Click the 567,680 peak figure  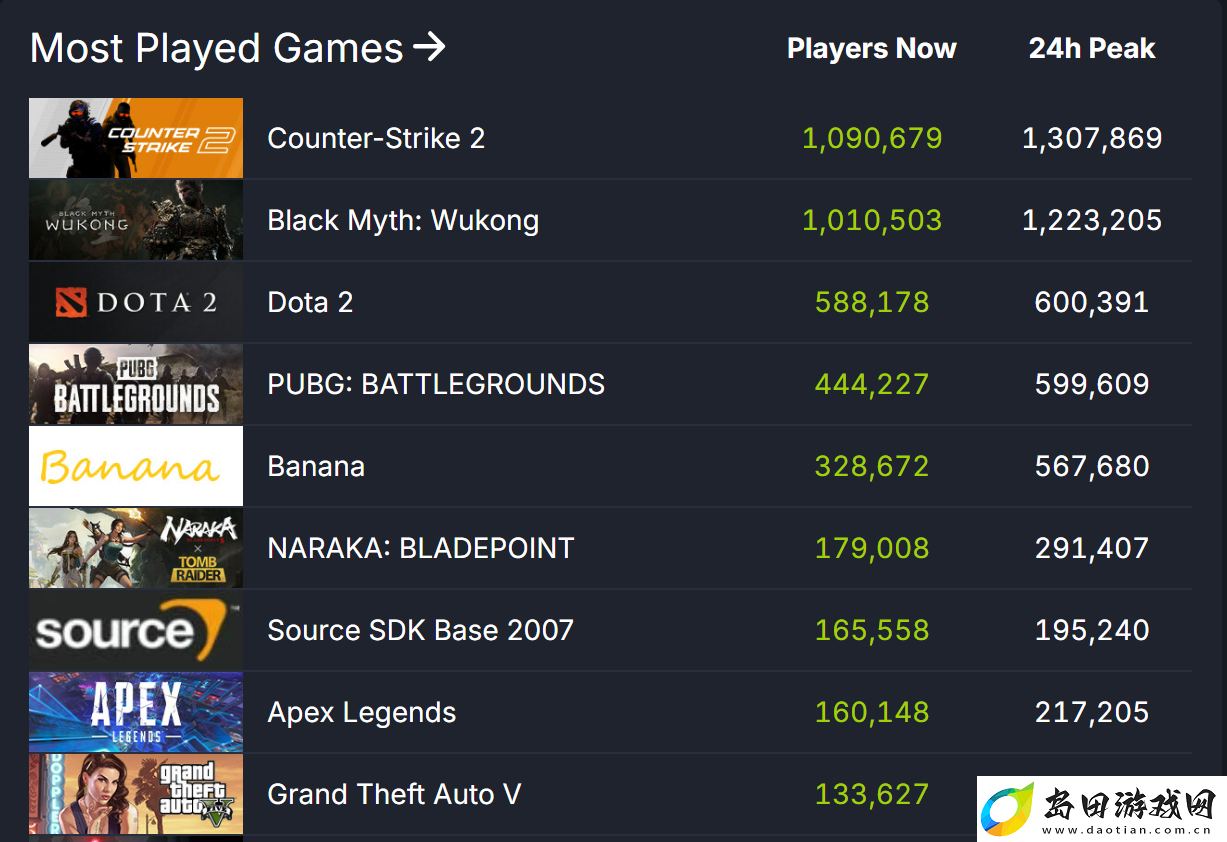(1092, 466)
